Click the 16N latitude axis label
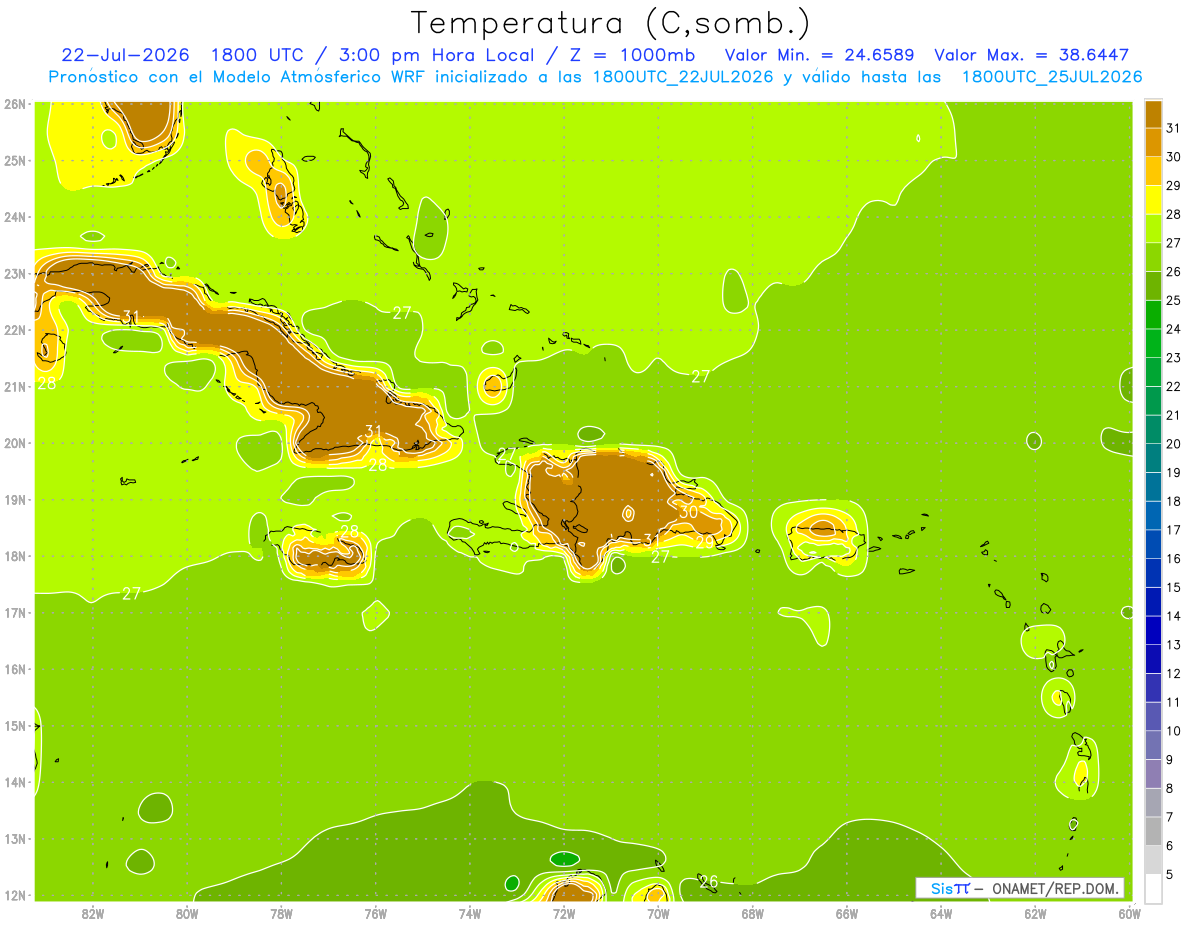The height and width of the screenshot is (927, 1200). point(14,669)
